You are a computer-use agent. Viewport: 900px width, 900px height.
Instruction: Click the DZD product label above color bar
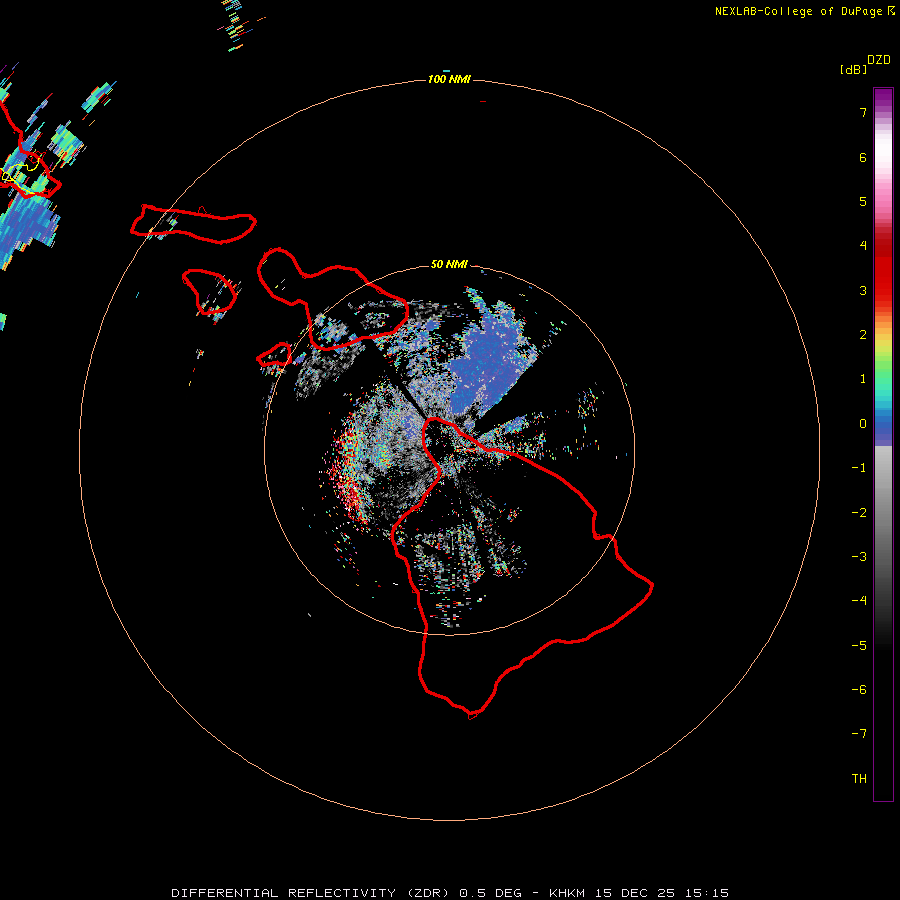(879, 60)
